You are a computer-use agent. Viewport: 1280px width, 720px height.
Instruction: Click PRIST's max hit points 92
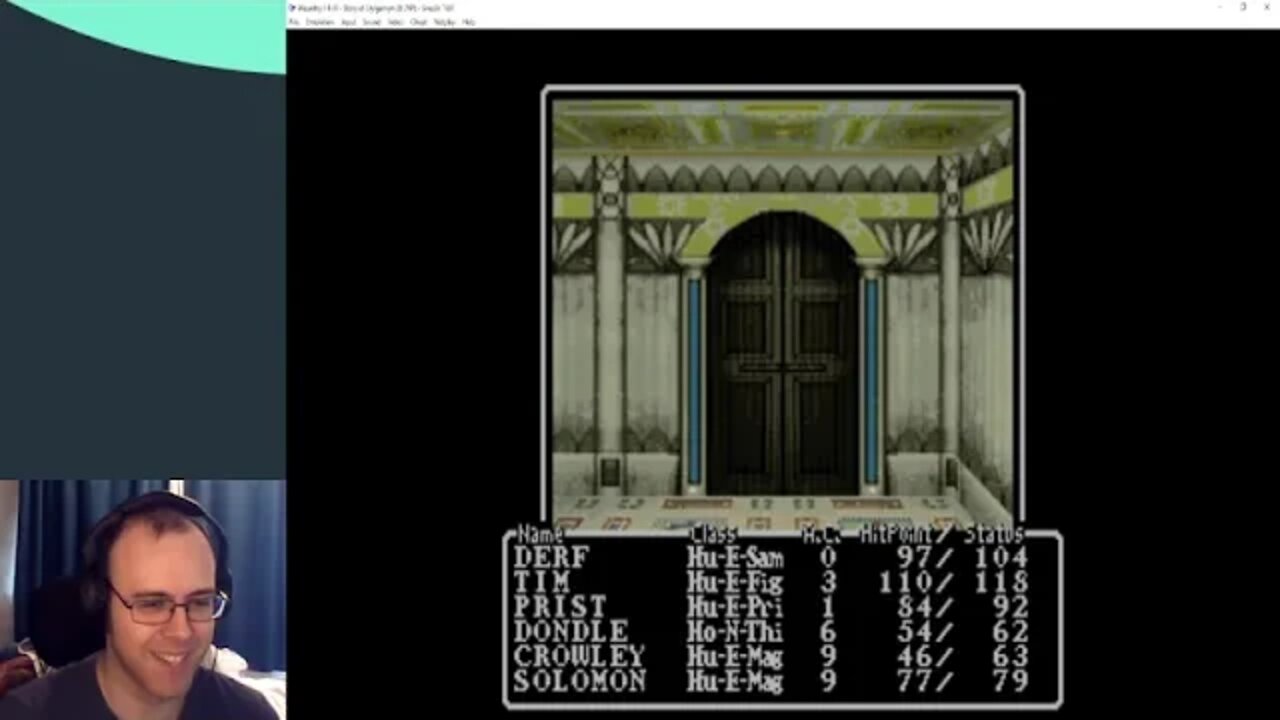coord(1011,608)
